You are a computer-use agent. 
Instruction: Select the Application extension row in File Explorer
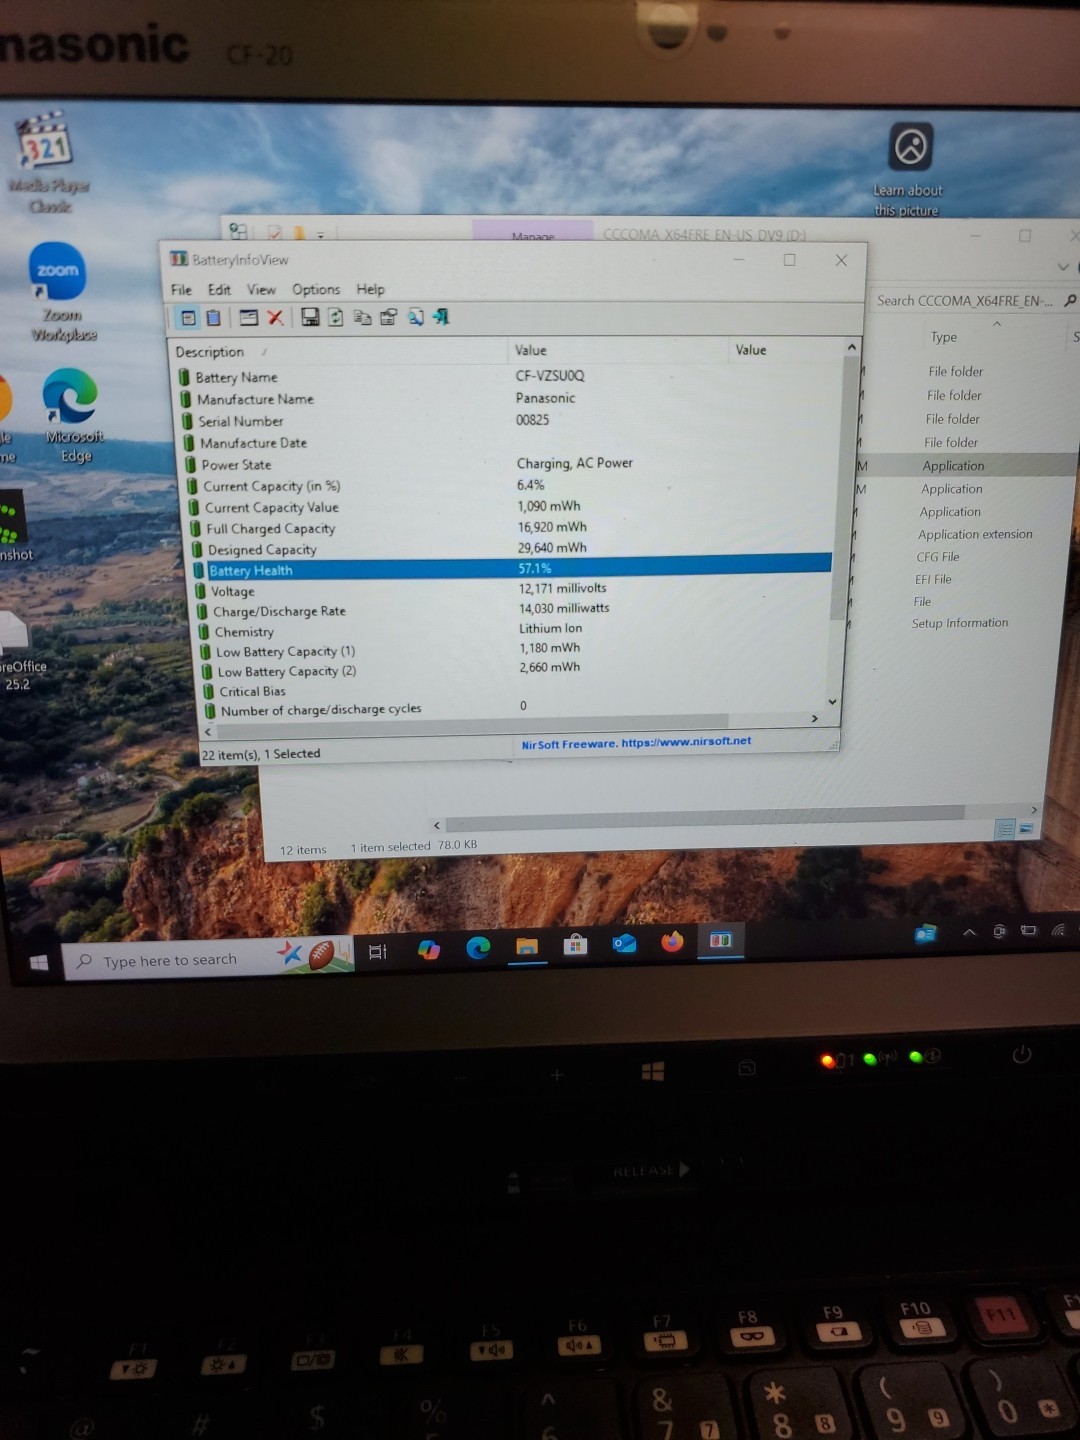[x=975, y=534]
